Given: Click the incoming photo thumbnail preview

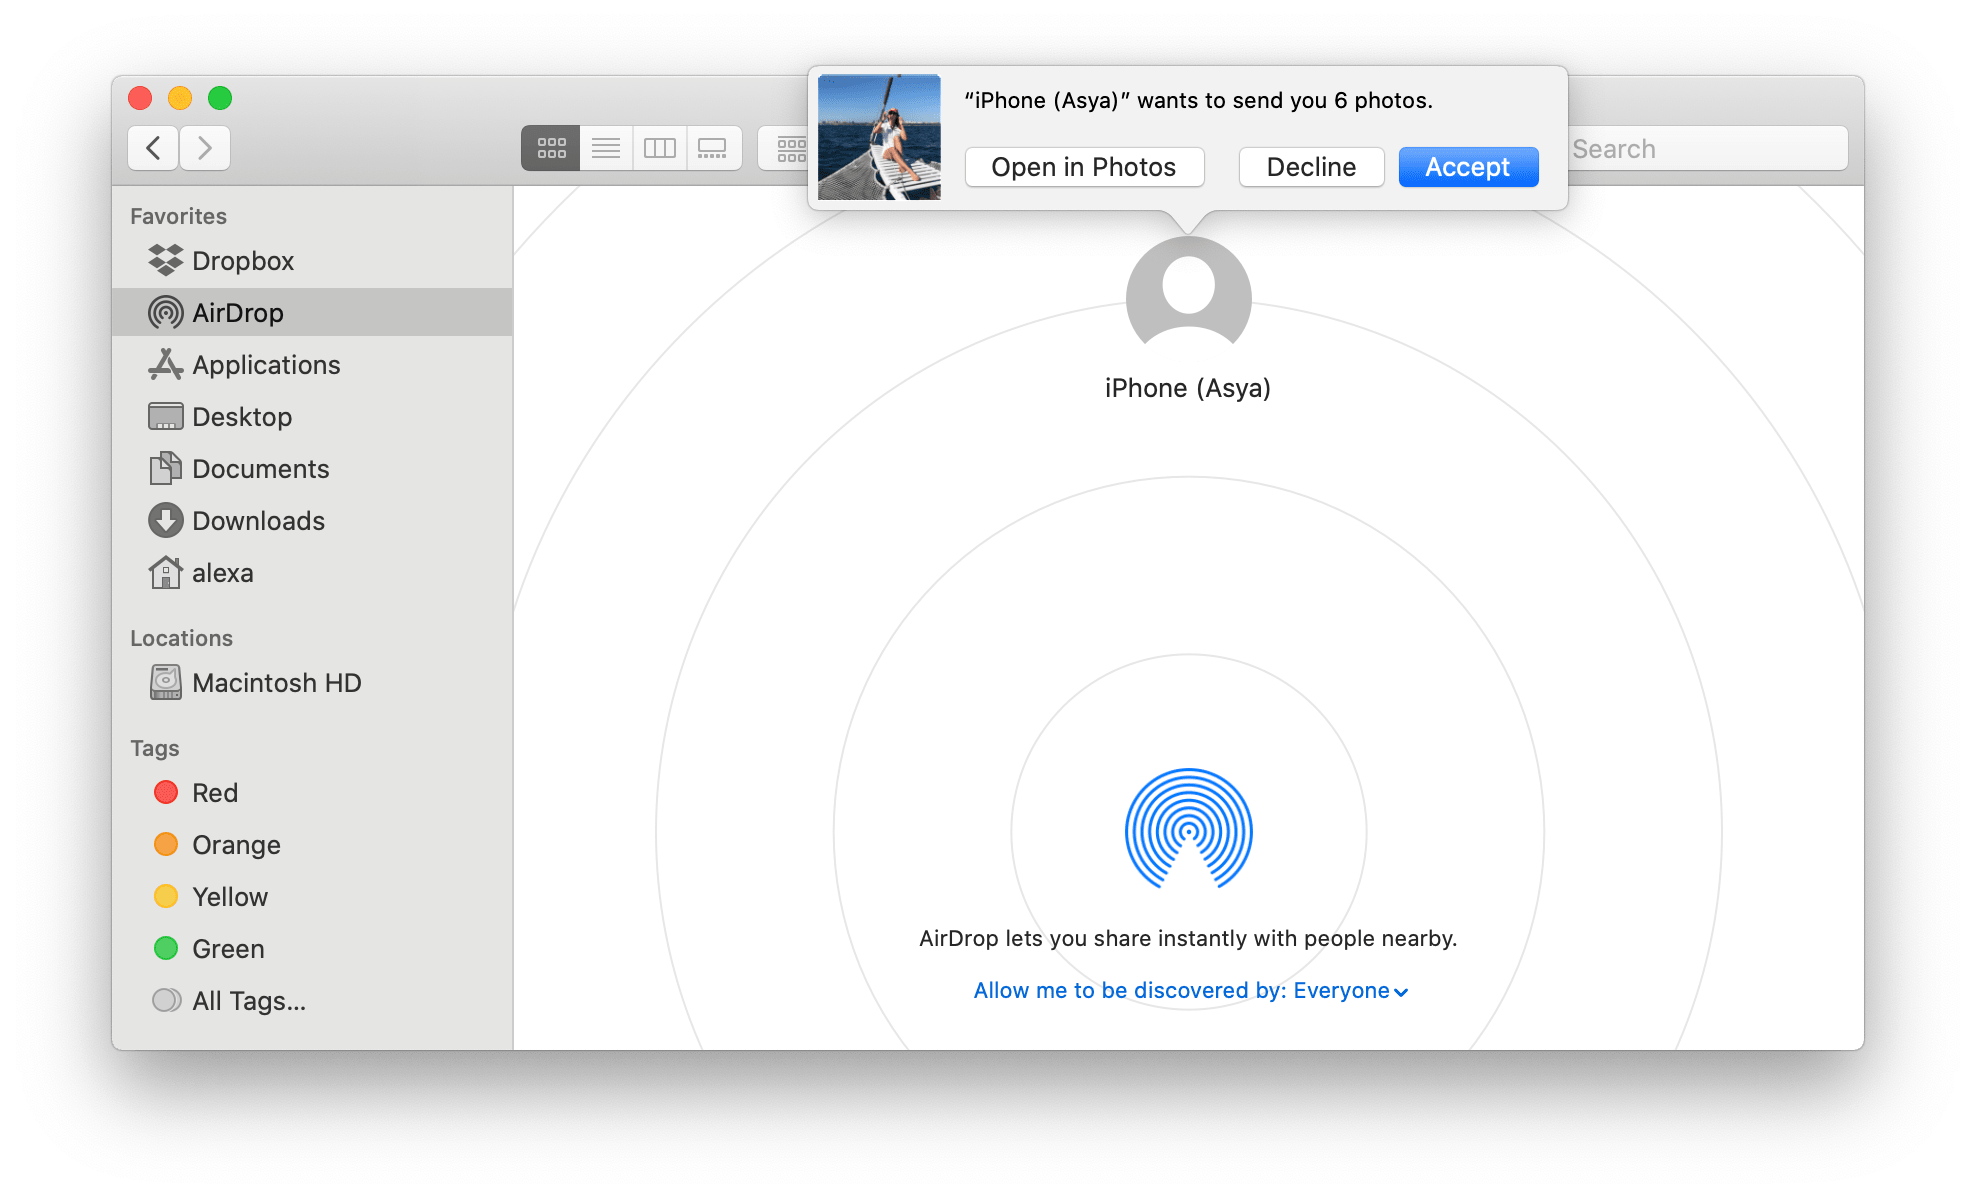Looking at the screenshot, I should [x=875, y=141].
